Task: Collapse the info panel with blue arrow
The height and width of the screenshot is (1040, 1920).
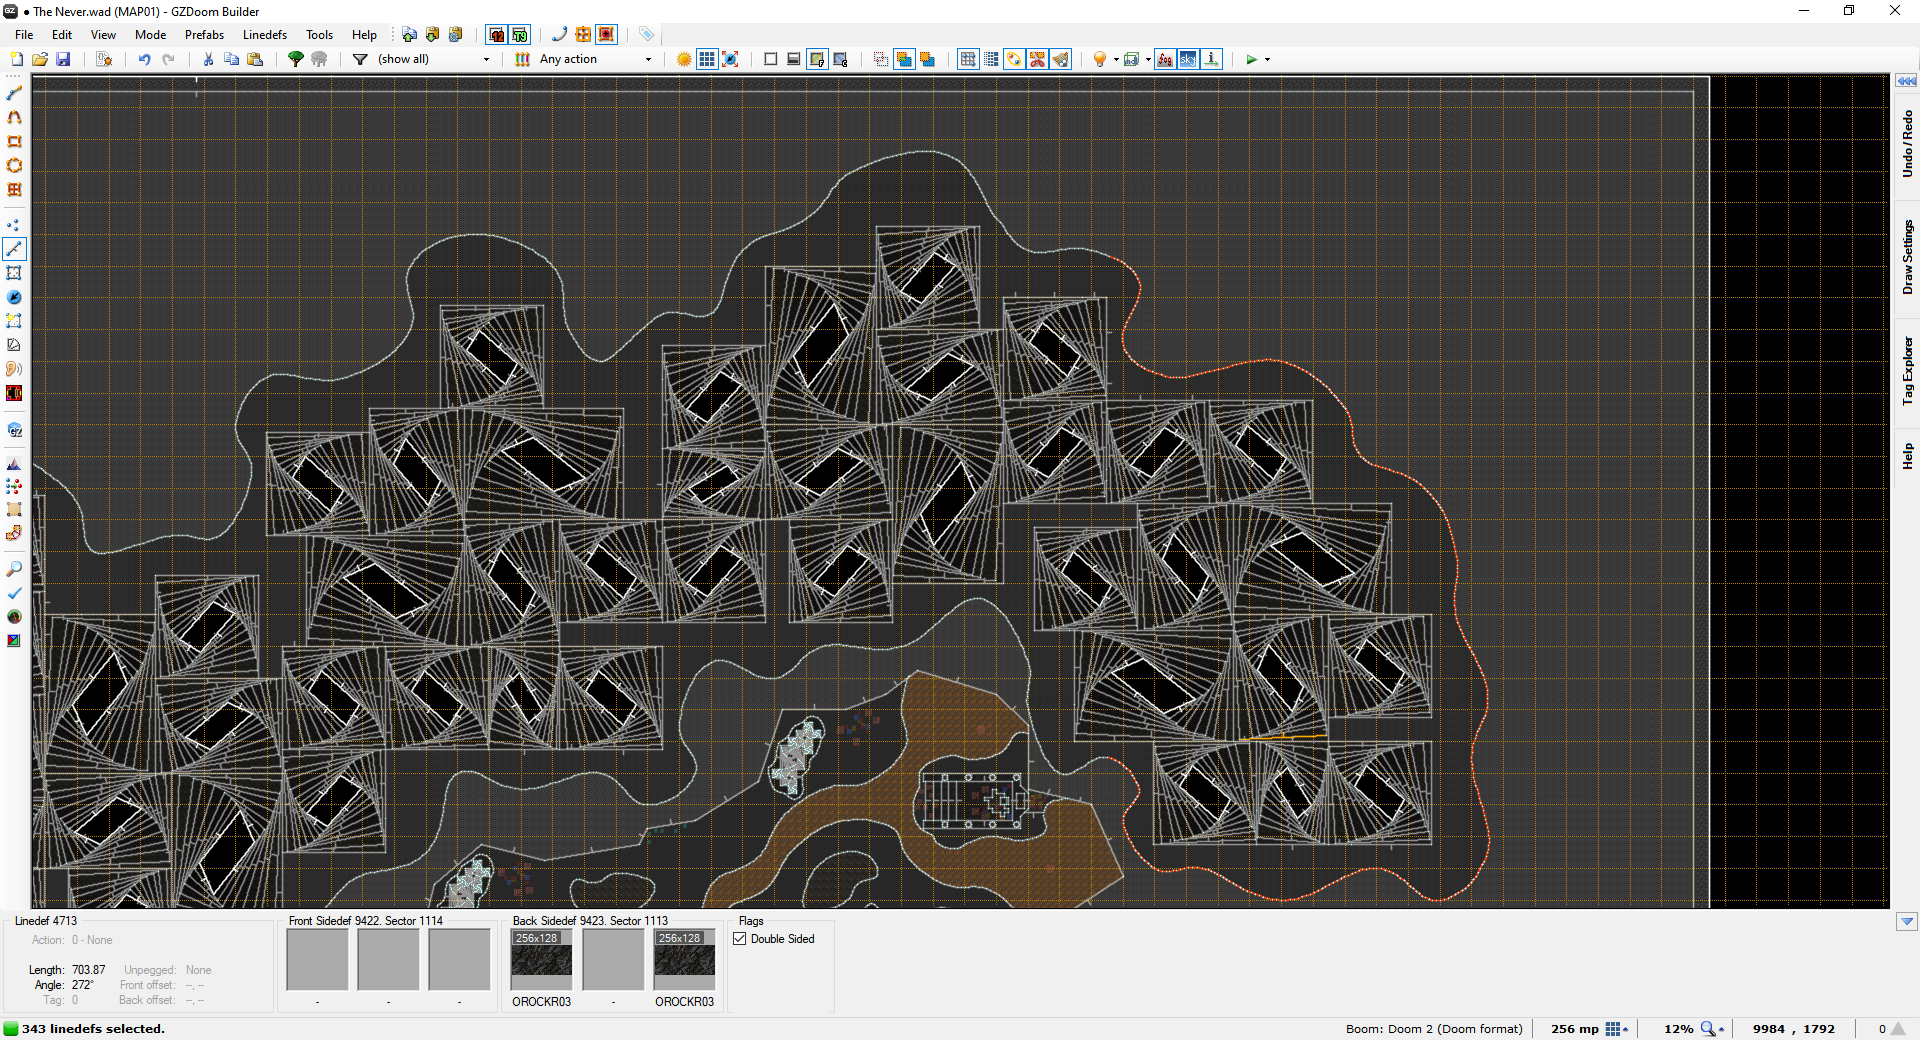Action: click(1906, 921)
